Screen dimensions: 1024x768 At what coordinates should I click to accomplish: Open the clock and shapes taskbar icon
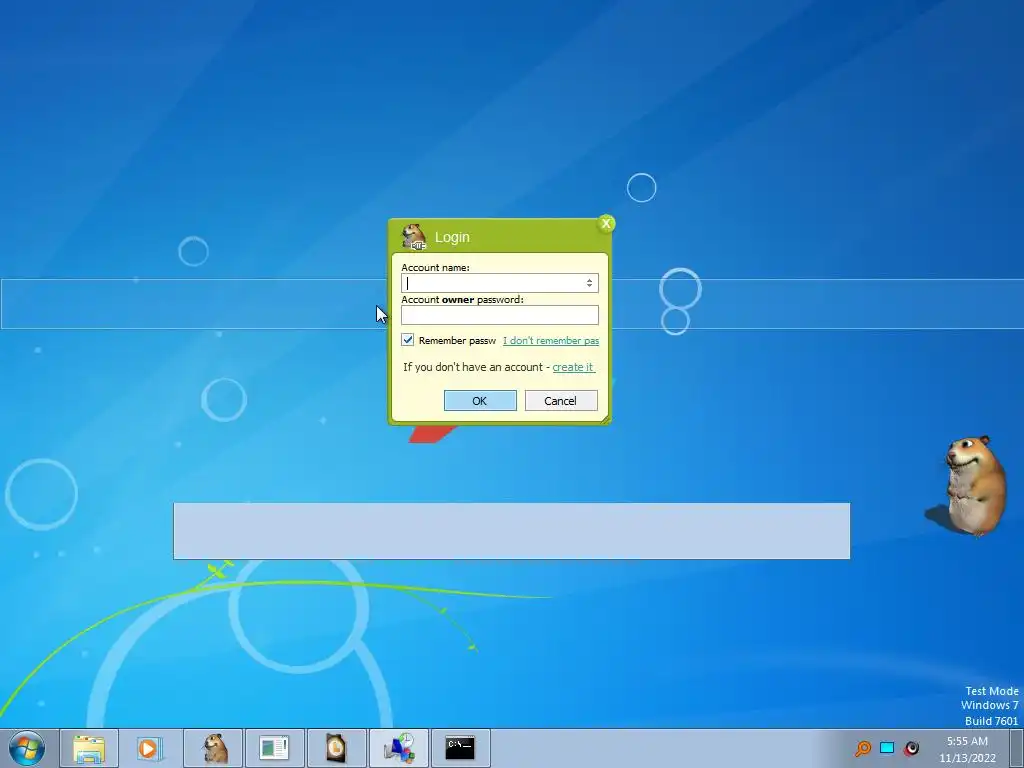[x=399, y=748]
